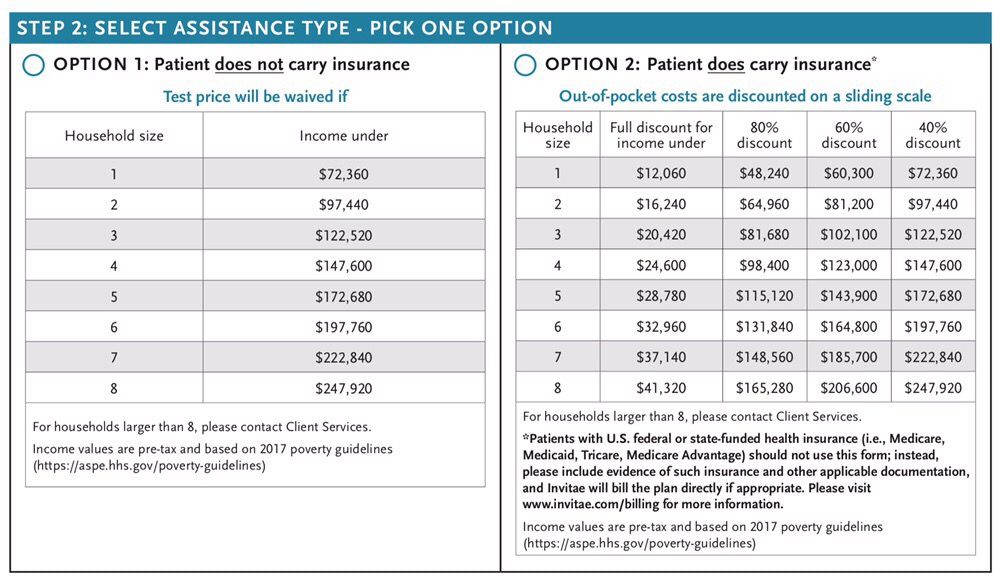Click the $12,060 full discount cell
This screenshot has height=584, width=1000.
[661, 174]
